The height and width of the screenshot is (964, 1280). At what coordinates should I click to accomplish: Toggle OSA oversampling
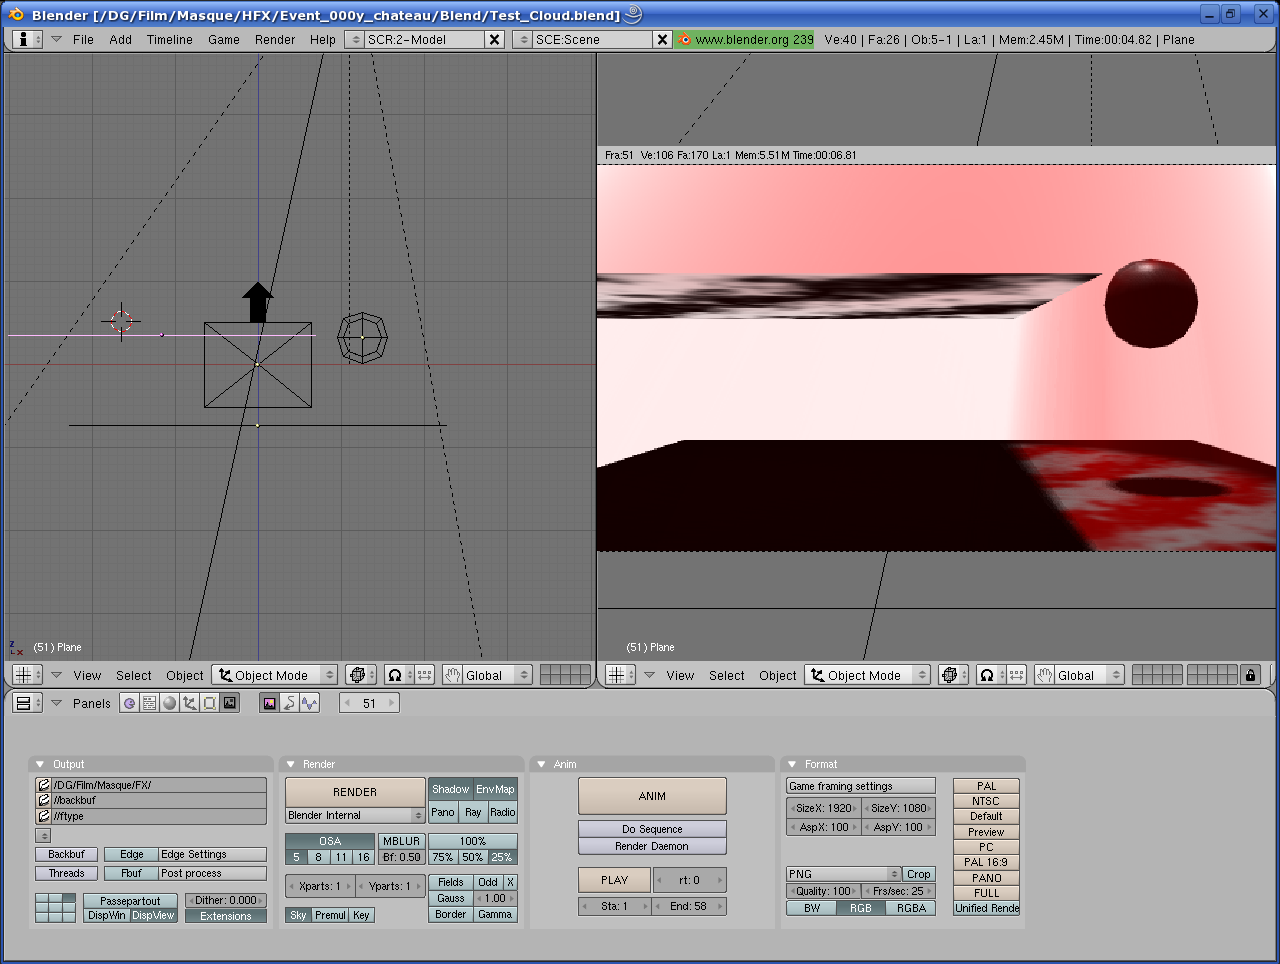click(330, 841)
